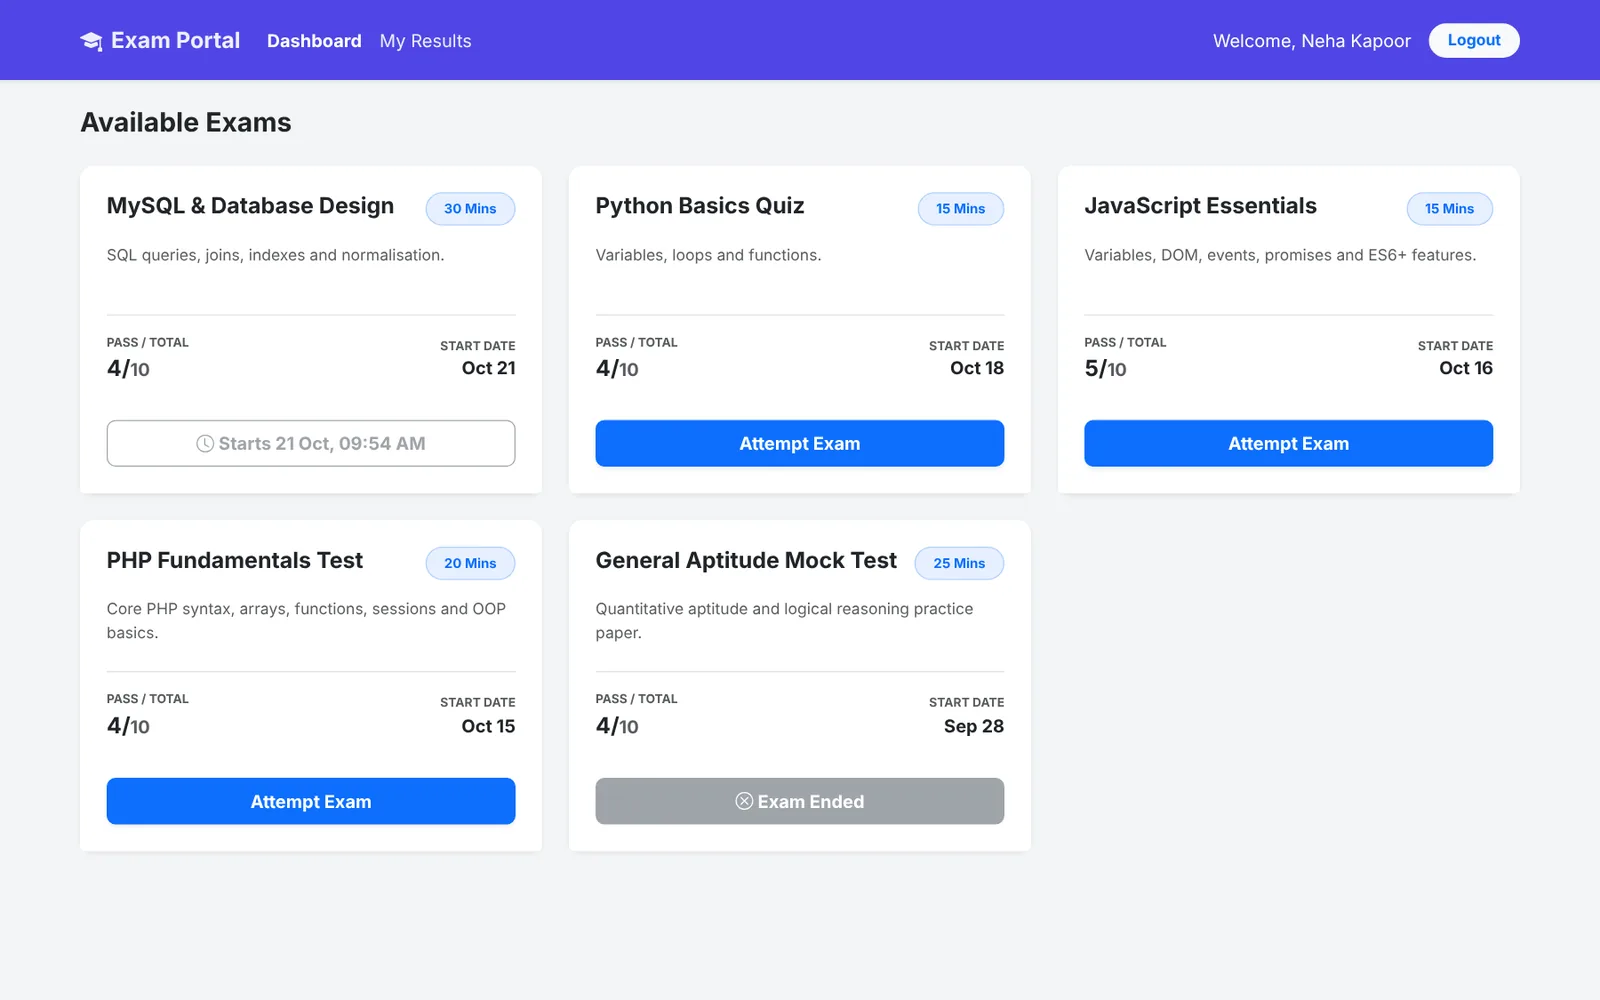Attempt the Python Basics Quiz exam
Viewport: 1600px width, 1000px height.
click(x=800, y=443)
